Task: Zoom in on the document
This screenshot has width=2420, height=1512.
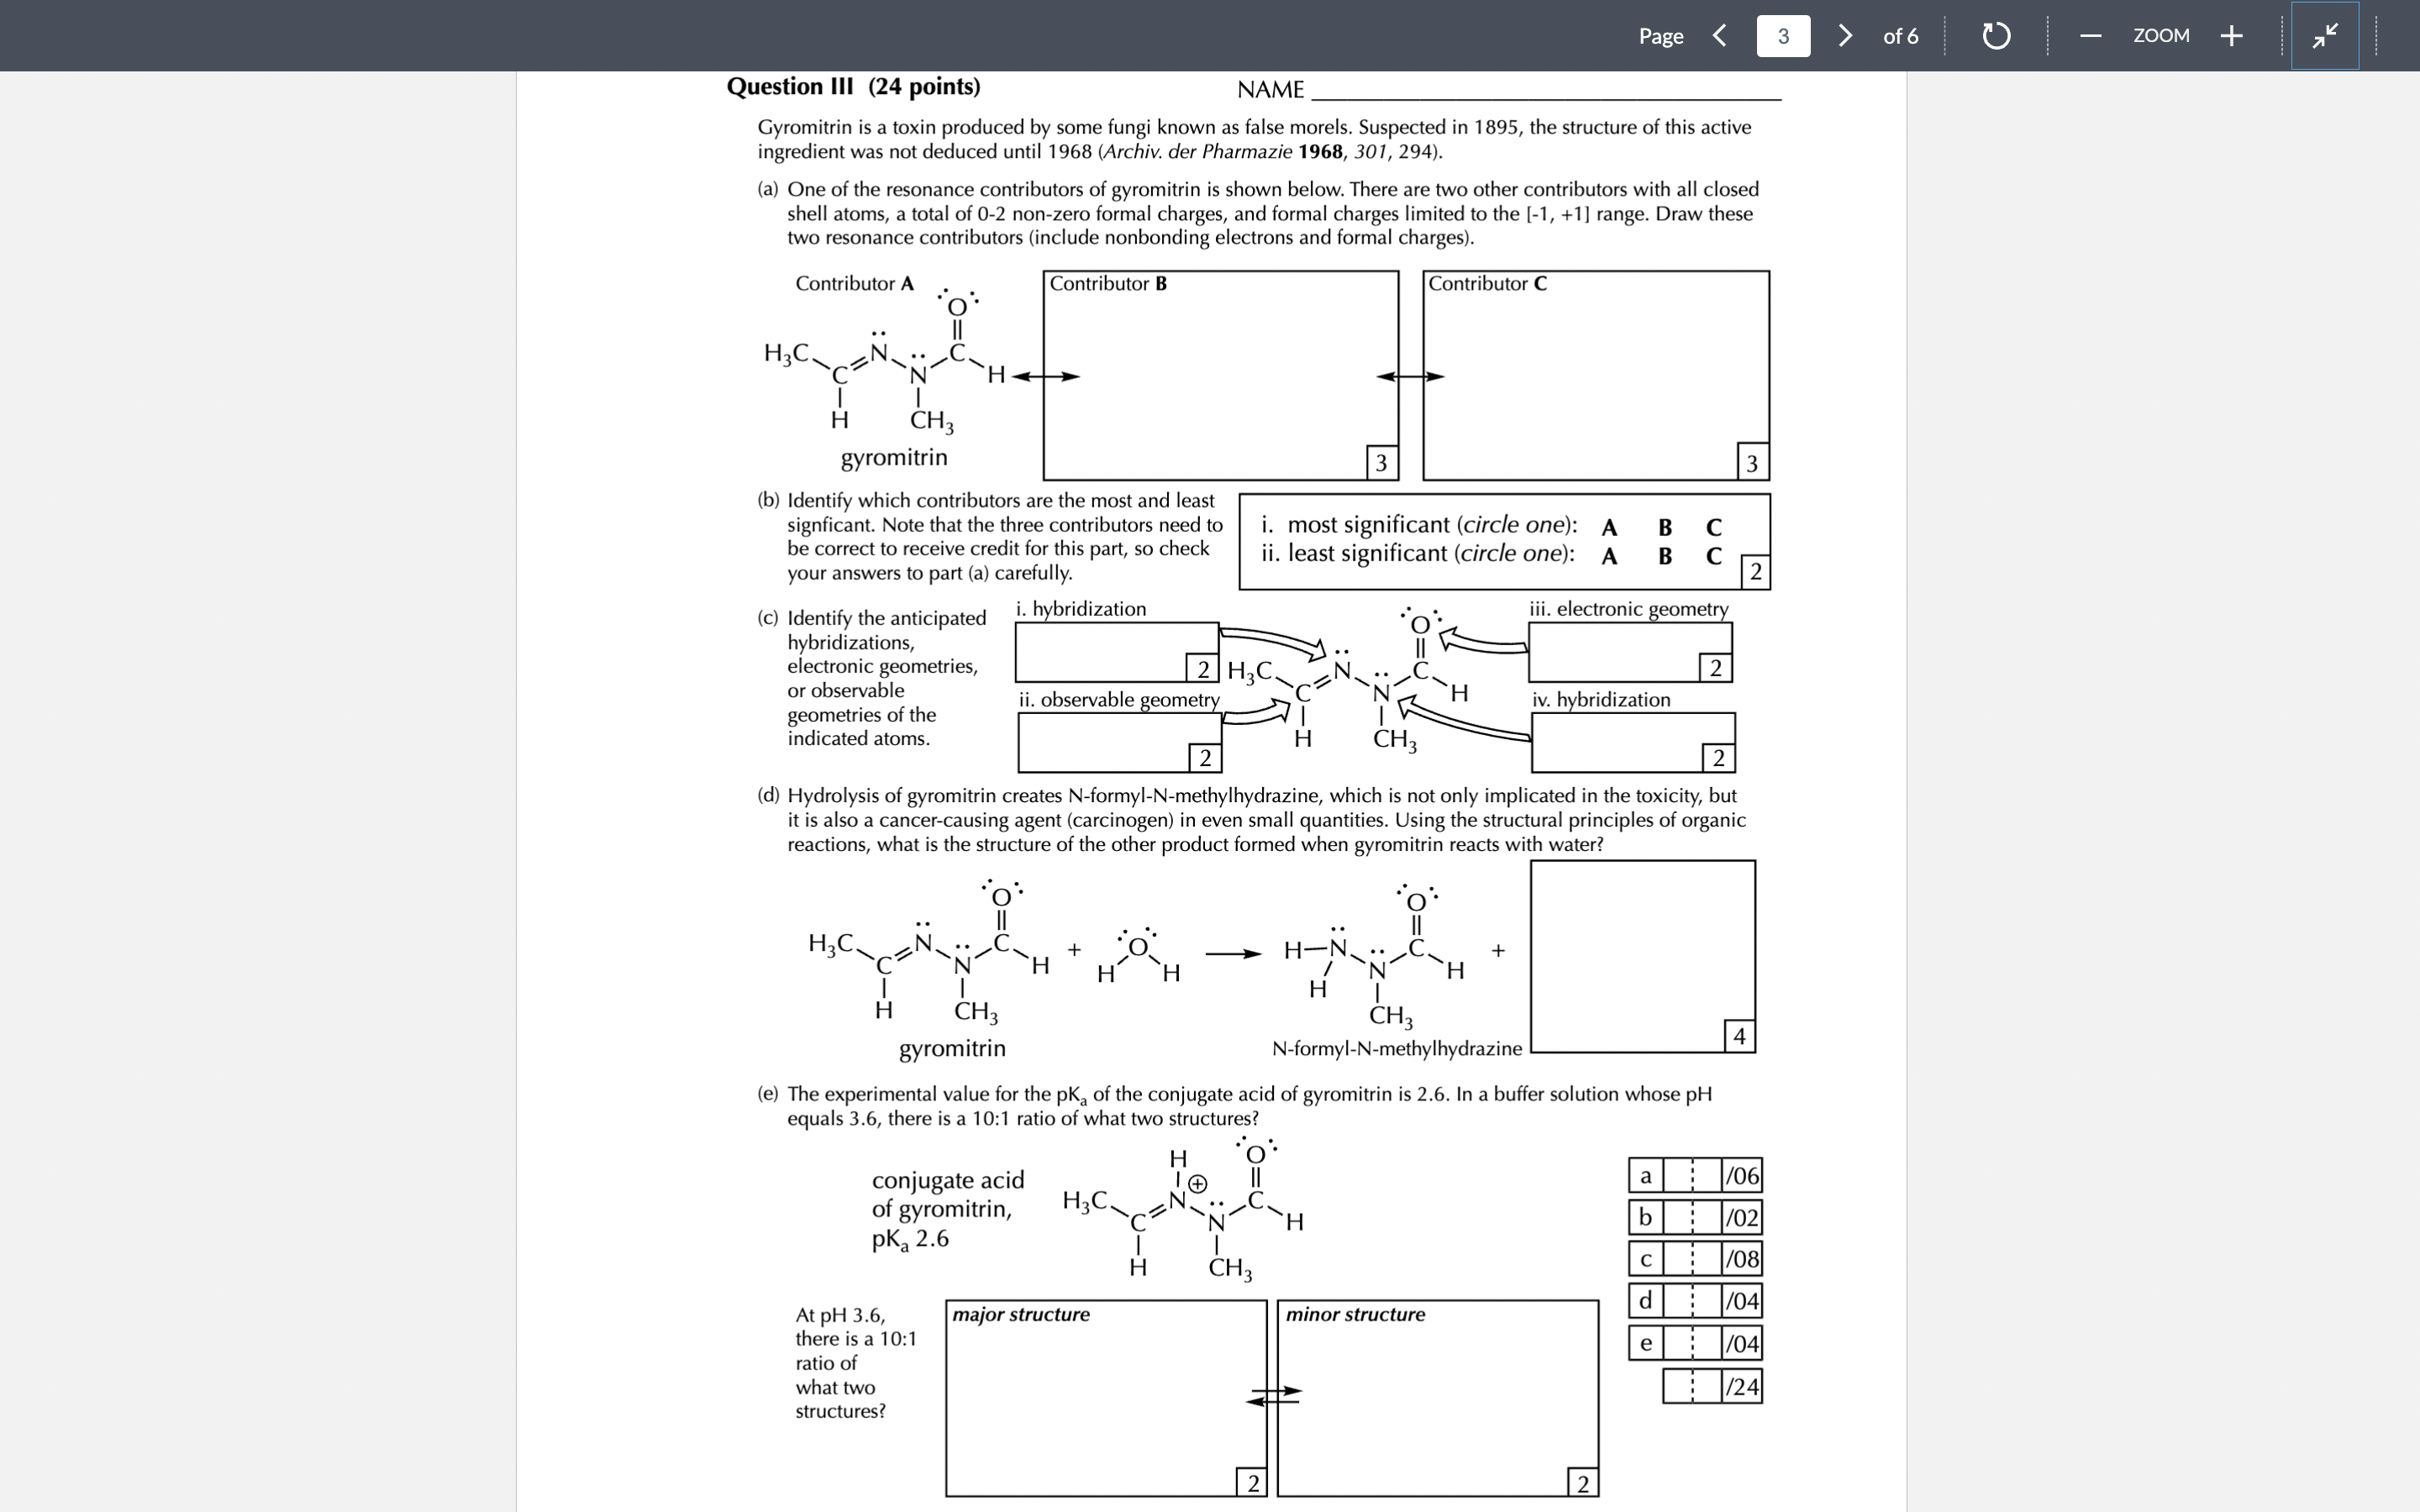Action: [x=2231, y=35]
